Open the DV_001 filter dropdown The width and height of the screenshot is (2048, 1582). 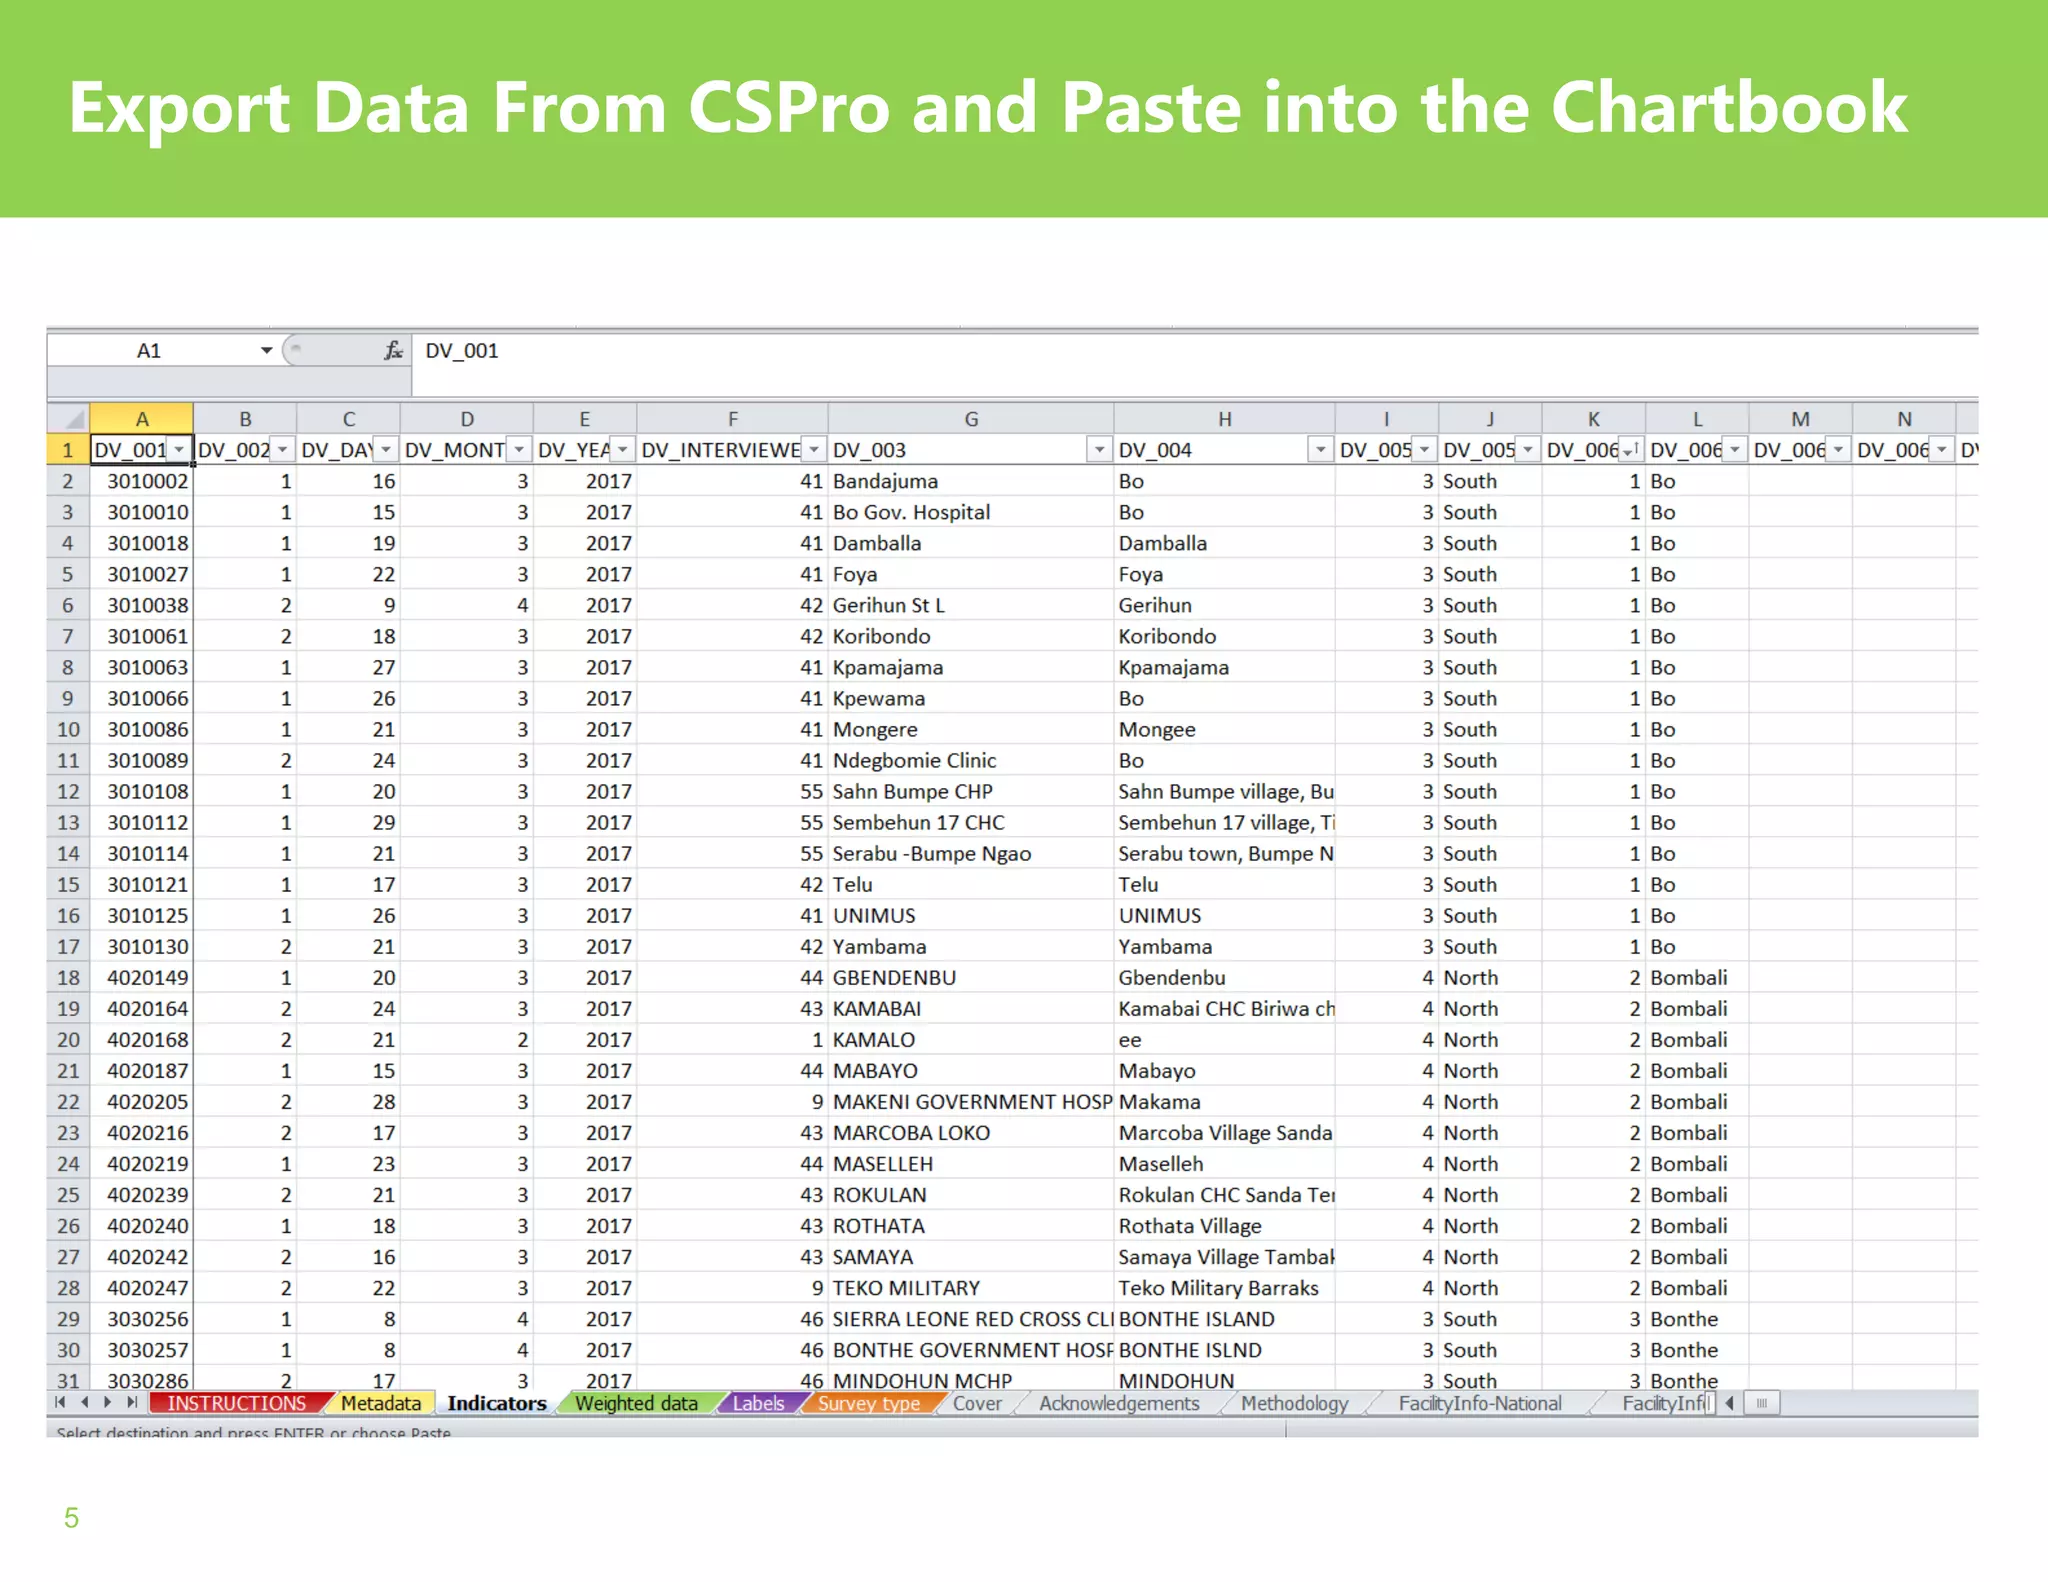(x=179, y=450)
